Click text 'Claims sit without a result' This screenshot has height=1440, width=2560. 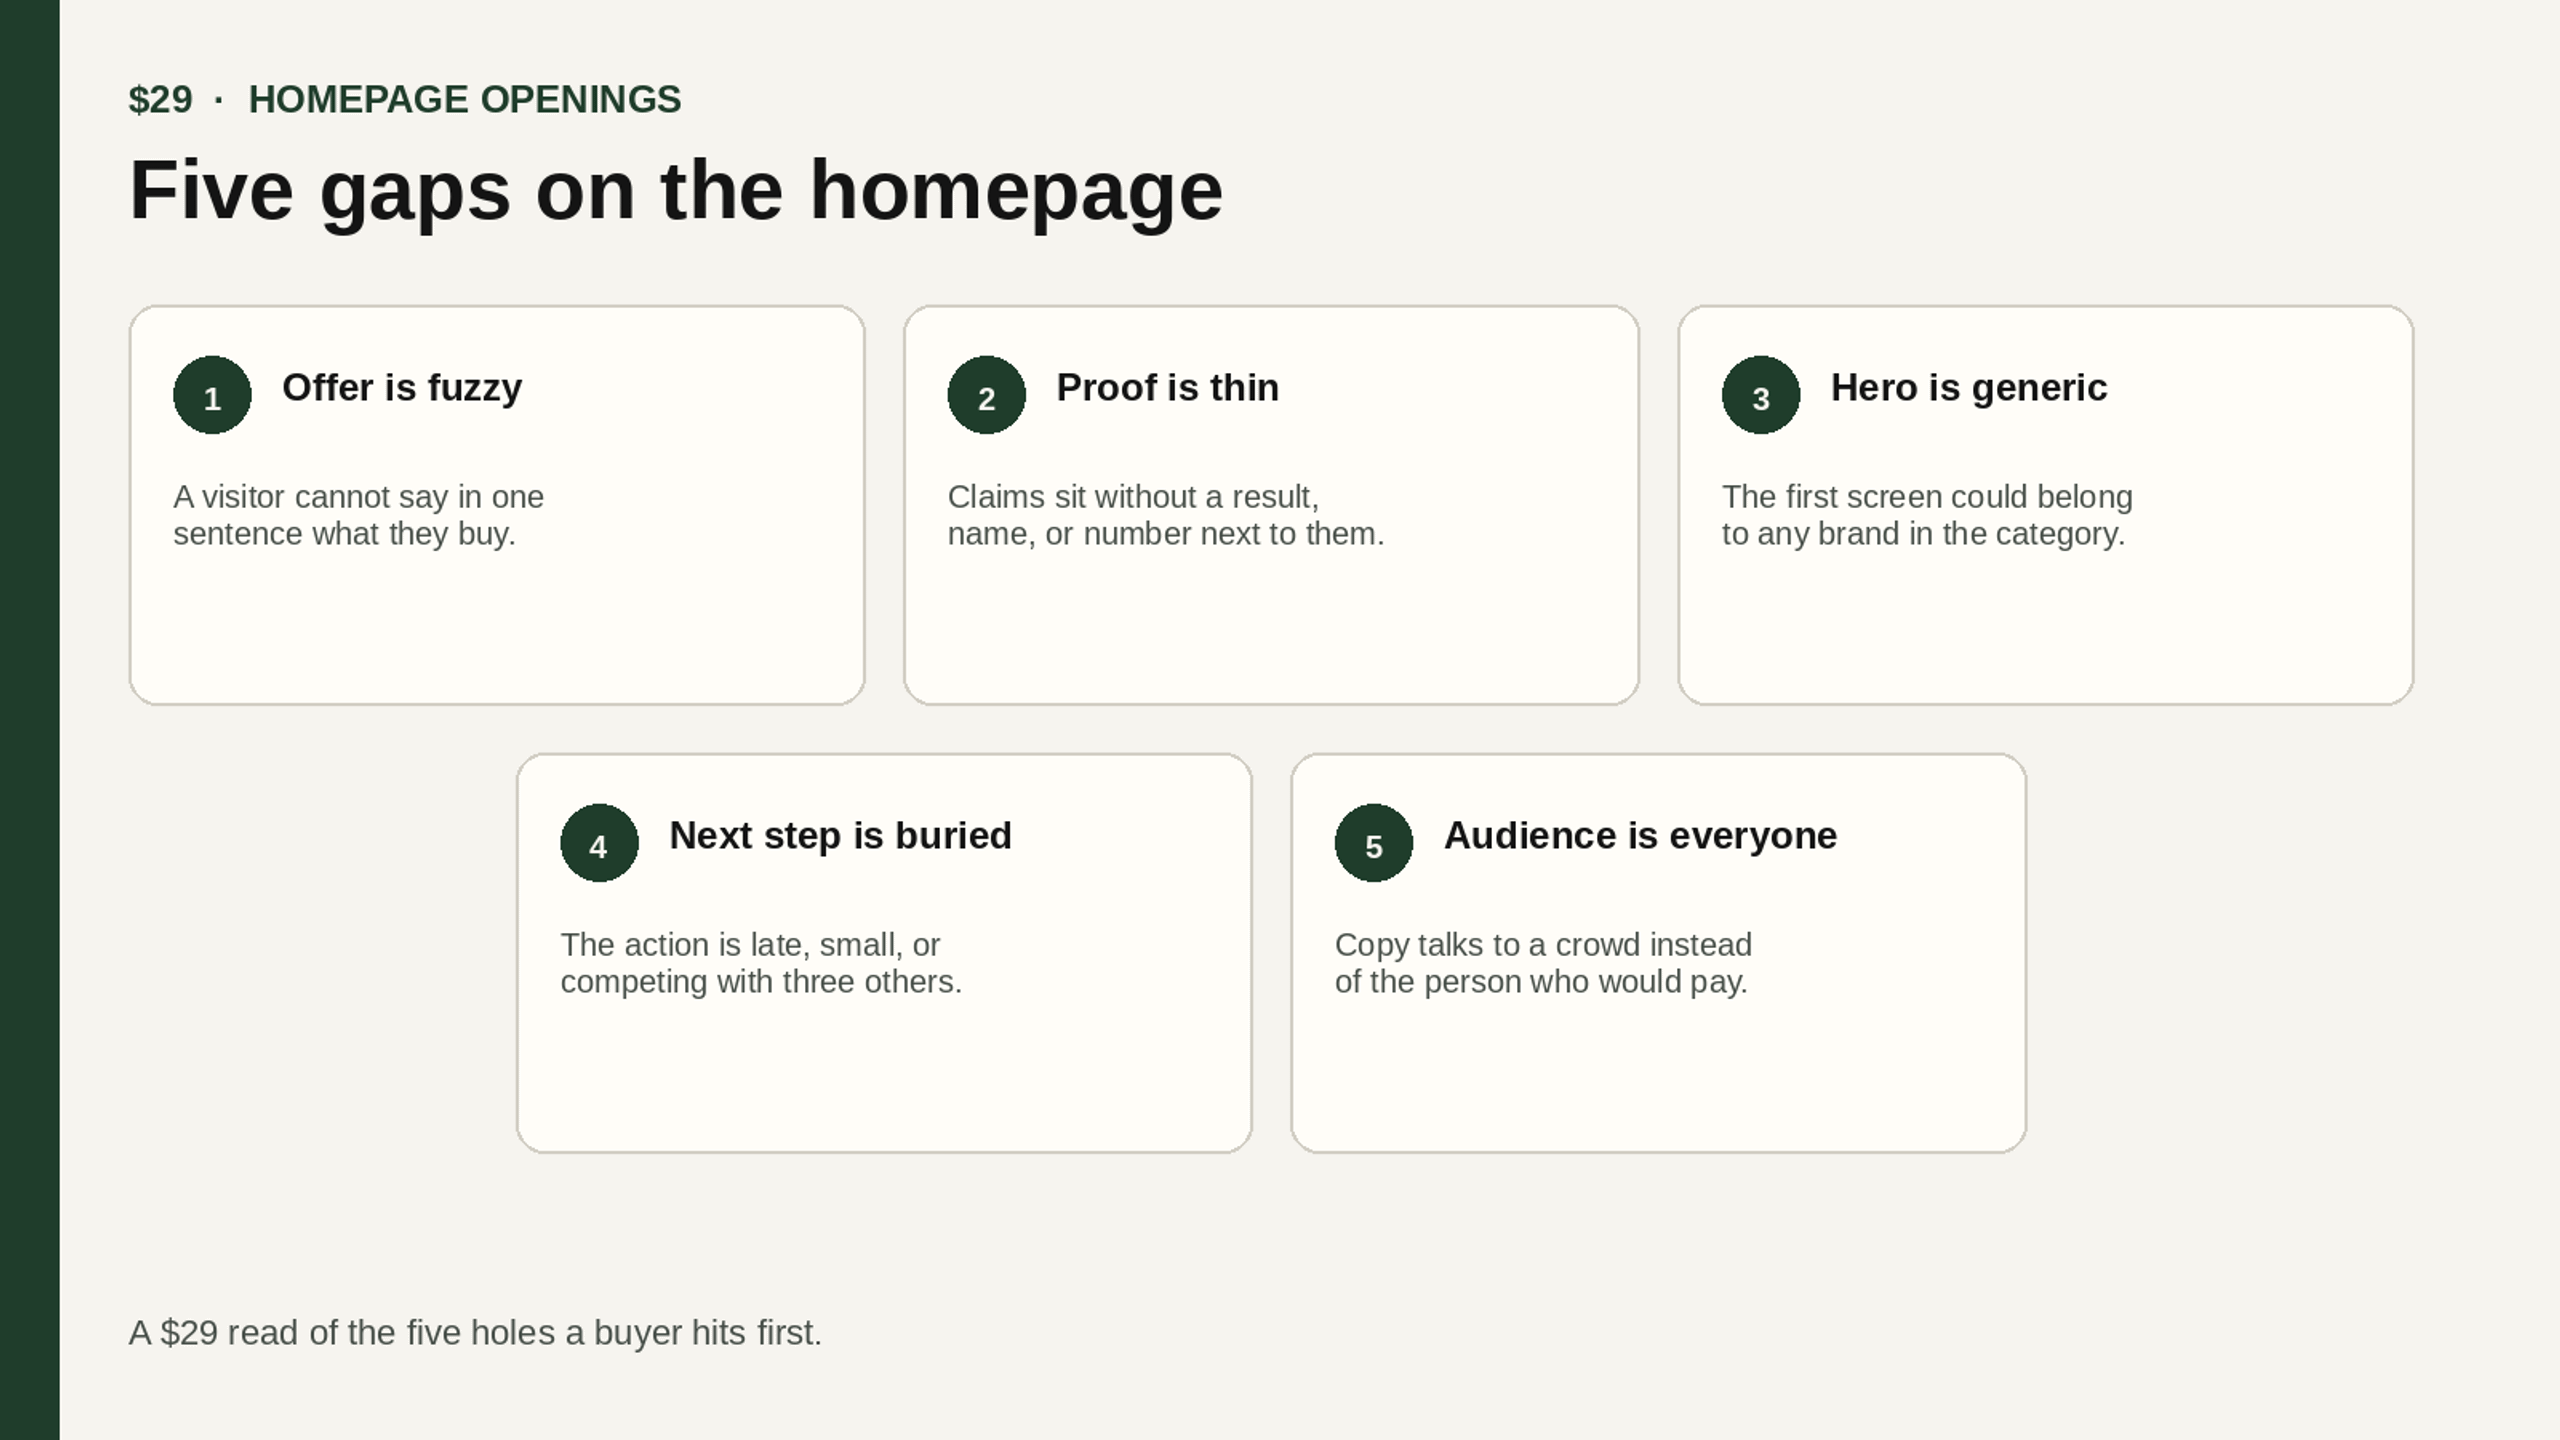point(1133,497)
